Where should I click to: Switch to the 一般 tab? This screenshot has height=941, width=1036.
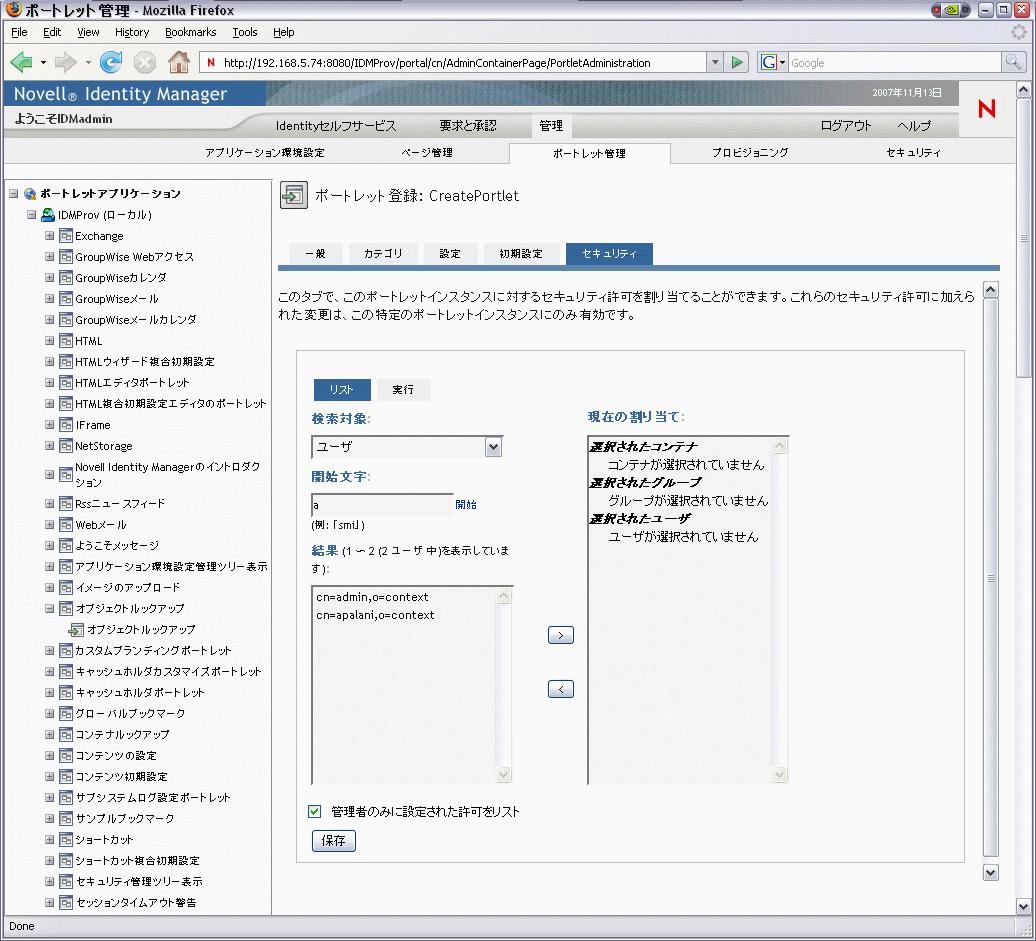pyautogui.click(x=316, y=254)
